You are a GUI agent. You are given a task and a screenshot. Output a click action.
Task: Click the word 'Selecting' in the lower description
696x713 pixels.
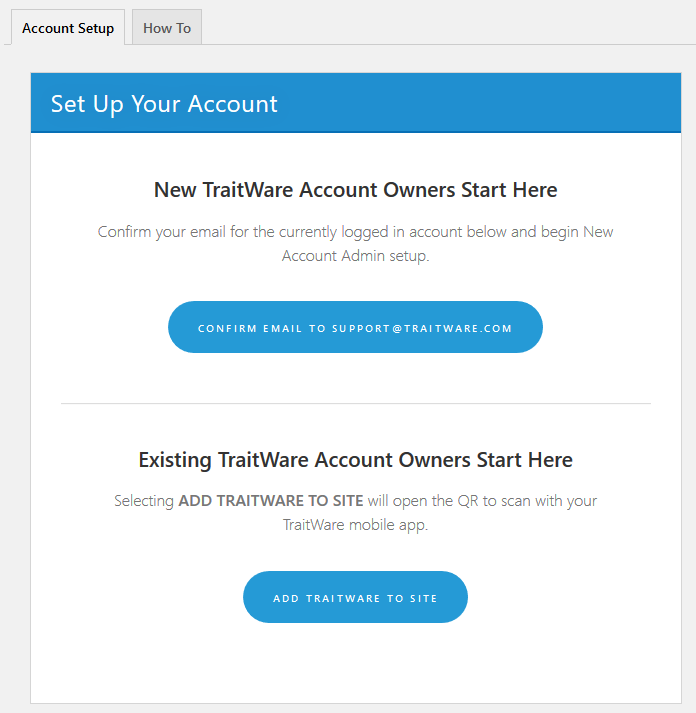point(144,501)
